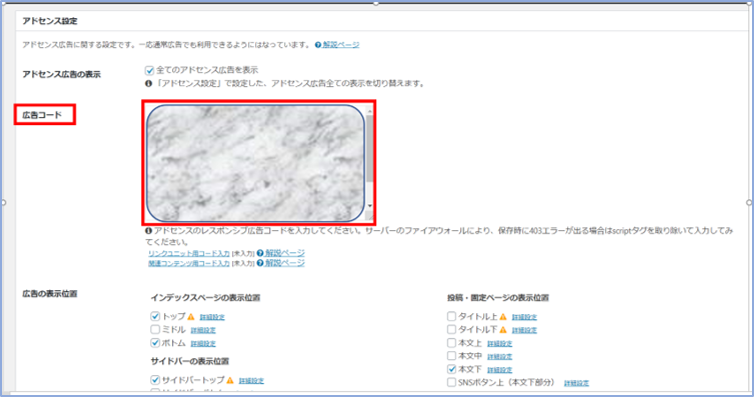
Task: Enable the ミドル checkbox
Action: (155, 329)
